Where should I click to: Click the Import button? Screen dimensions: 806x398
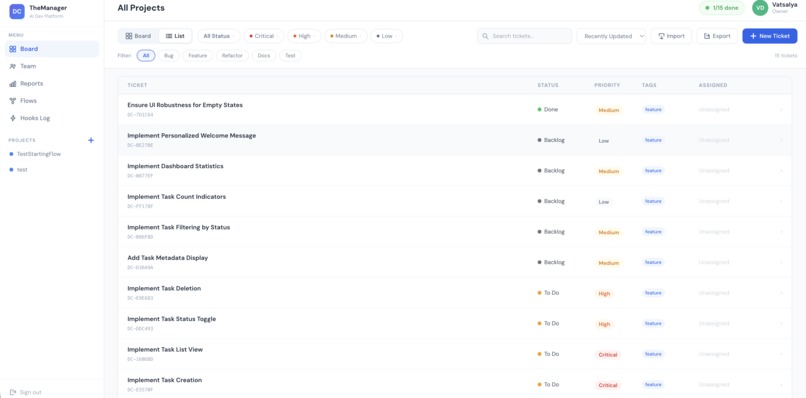671,36
